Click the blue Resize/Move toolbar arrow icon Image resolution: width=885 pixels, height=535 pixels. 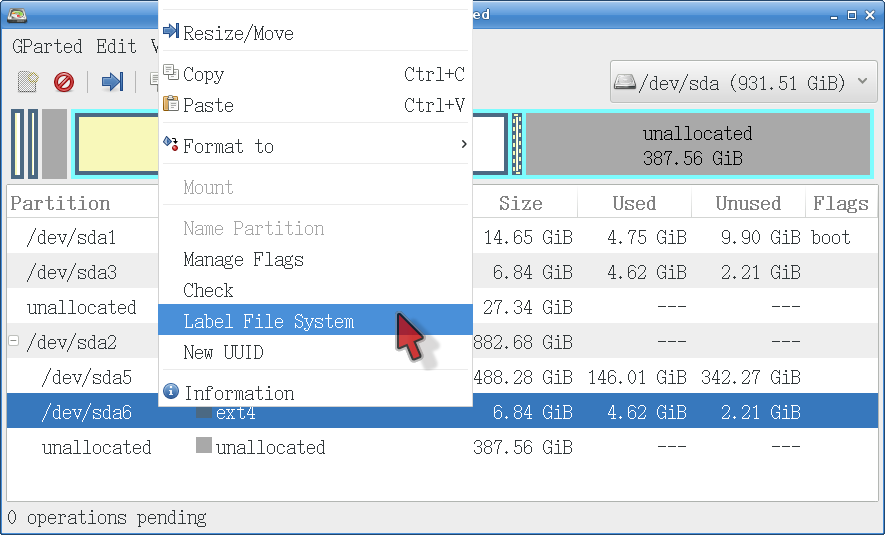(x=112, y=82)
